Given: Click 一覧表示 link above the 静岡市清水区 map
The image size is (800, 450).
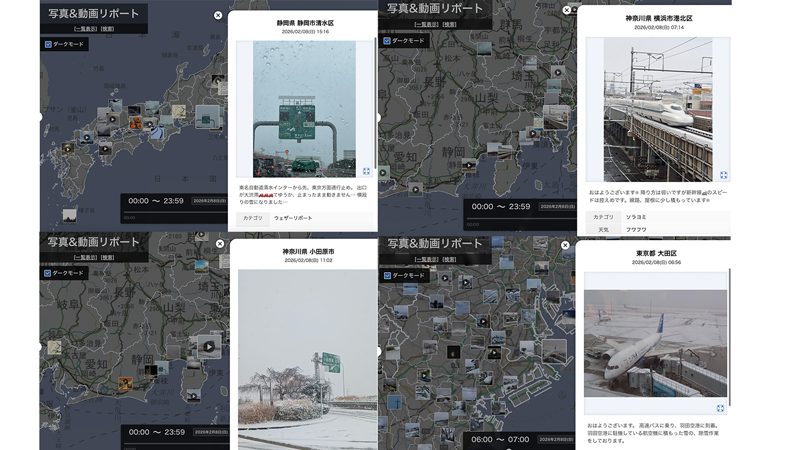Looking at the screenshot, I should coord(85,29).
